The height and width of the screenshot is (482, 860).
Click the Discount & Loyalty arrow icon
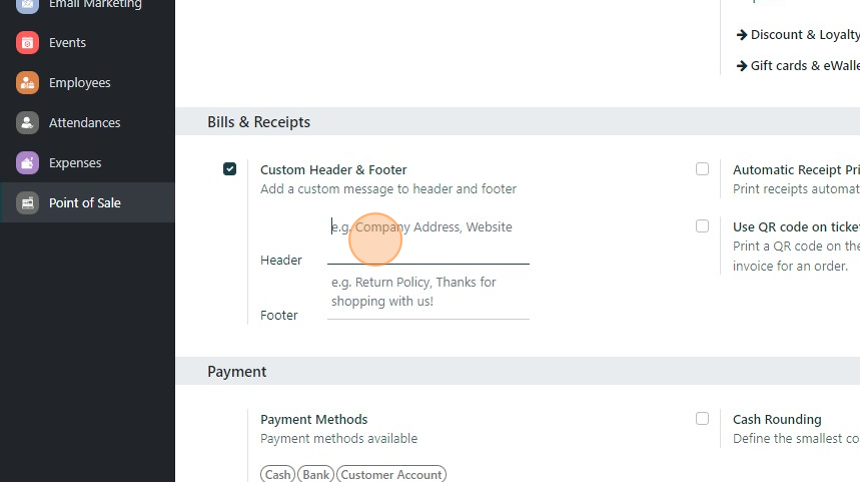pos(742,35)
